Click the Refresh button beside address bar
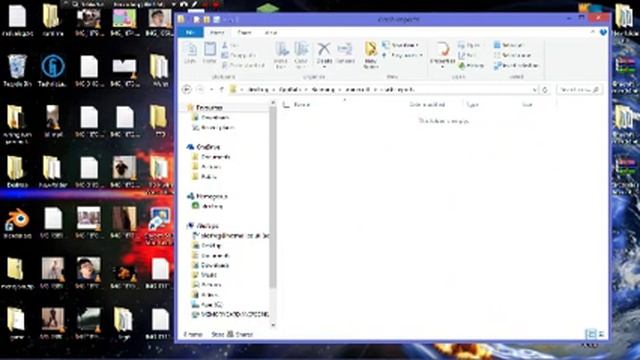The width and height of the screenshot is (640, 360). [544, 89]
